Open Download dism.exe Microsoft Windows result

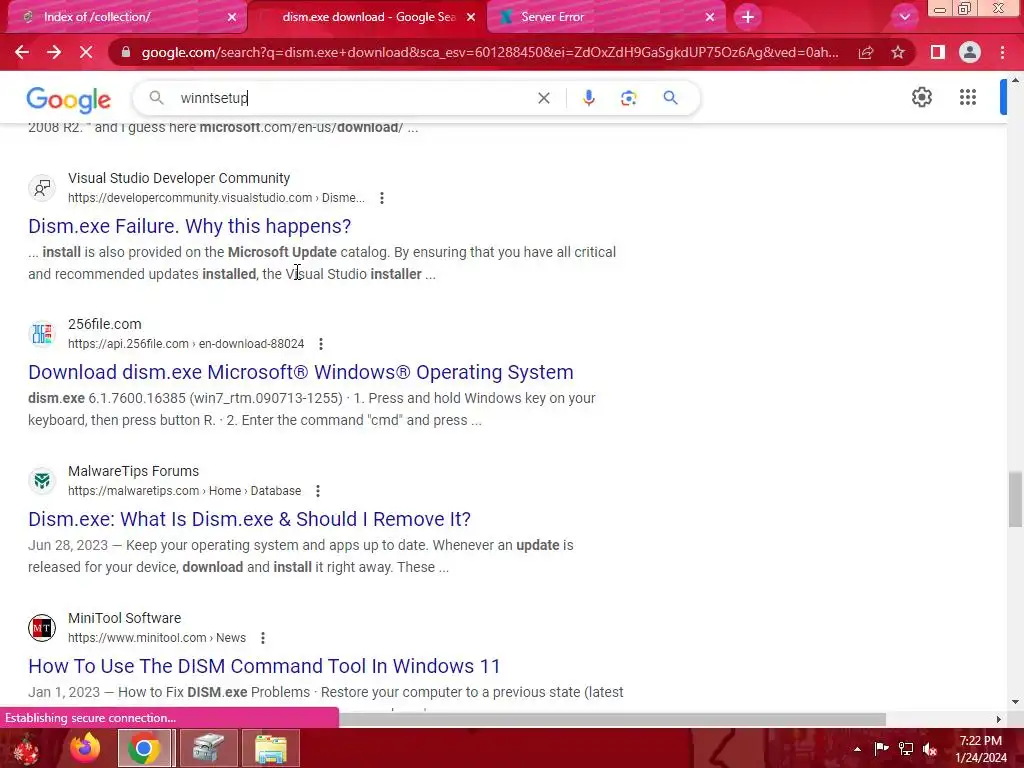pos(301,372)
